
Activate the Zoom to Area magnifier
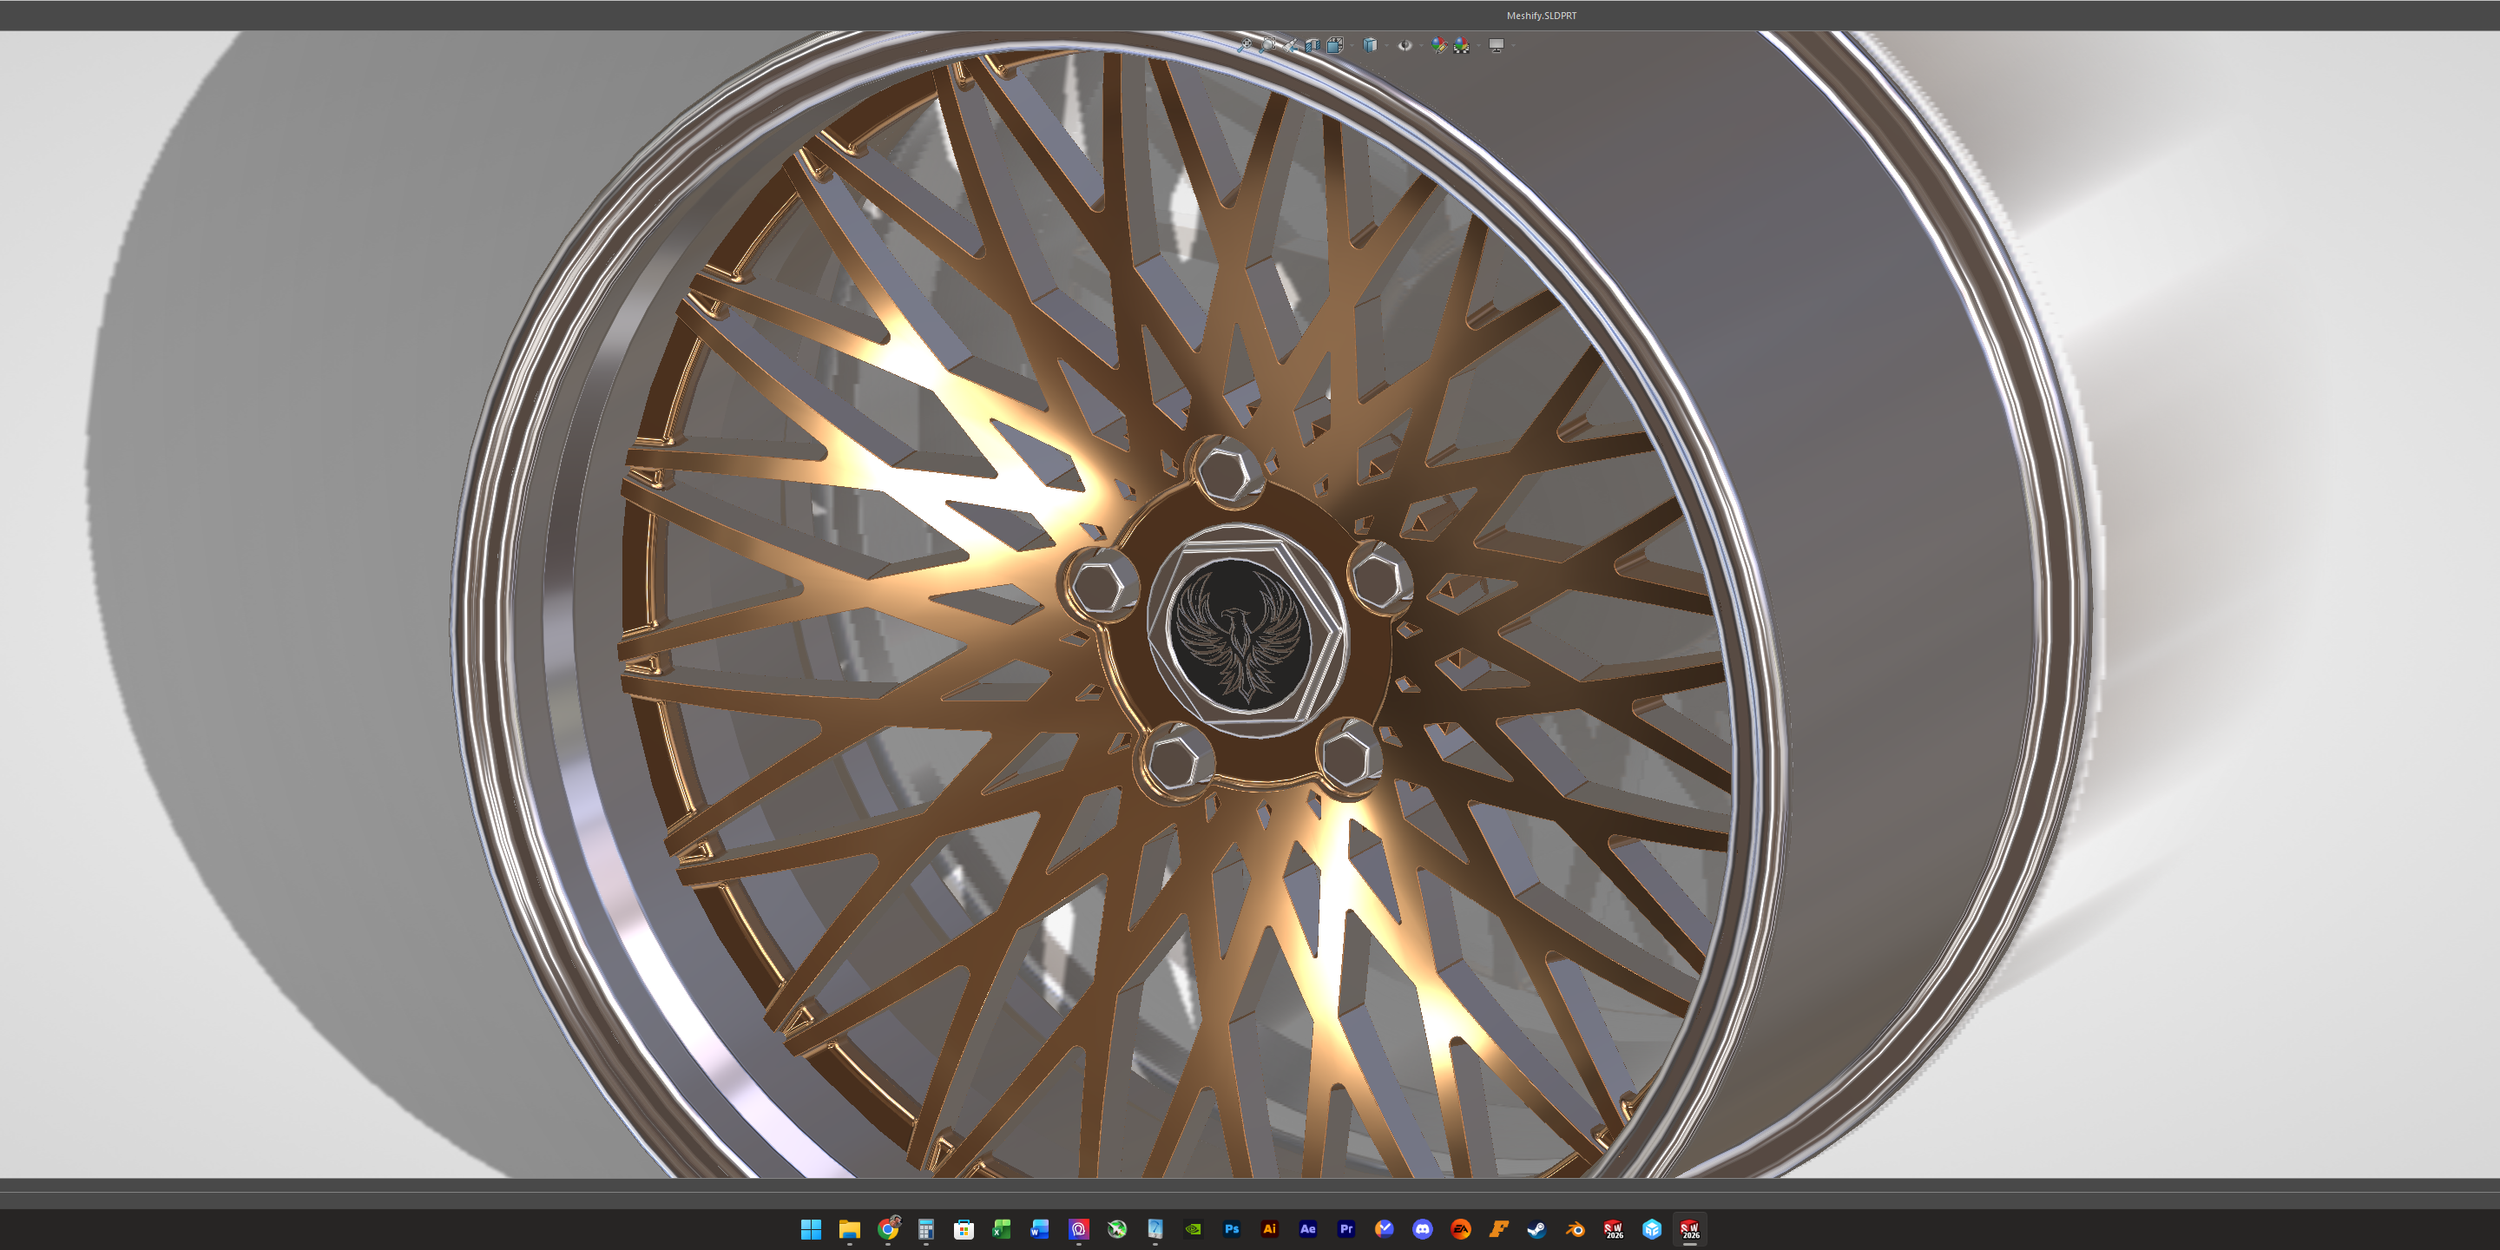tap(1268, 45)
